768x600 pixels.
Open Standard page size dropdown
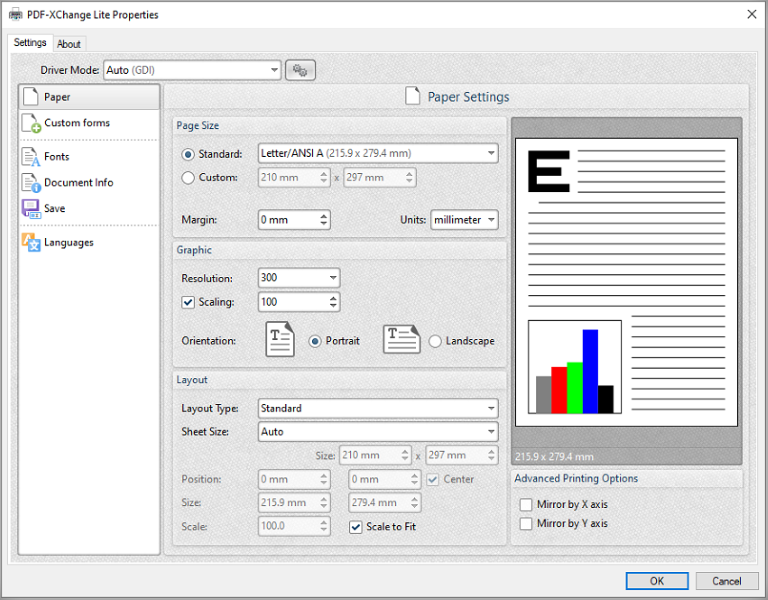pos(378,153)
